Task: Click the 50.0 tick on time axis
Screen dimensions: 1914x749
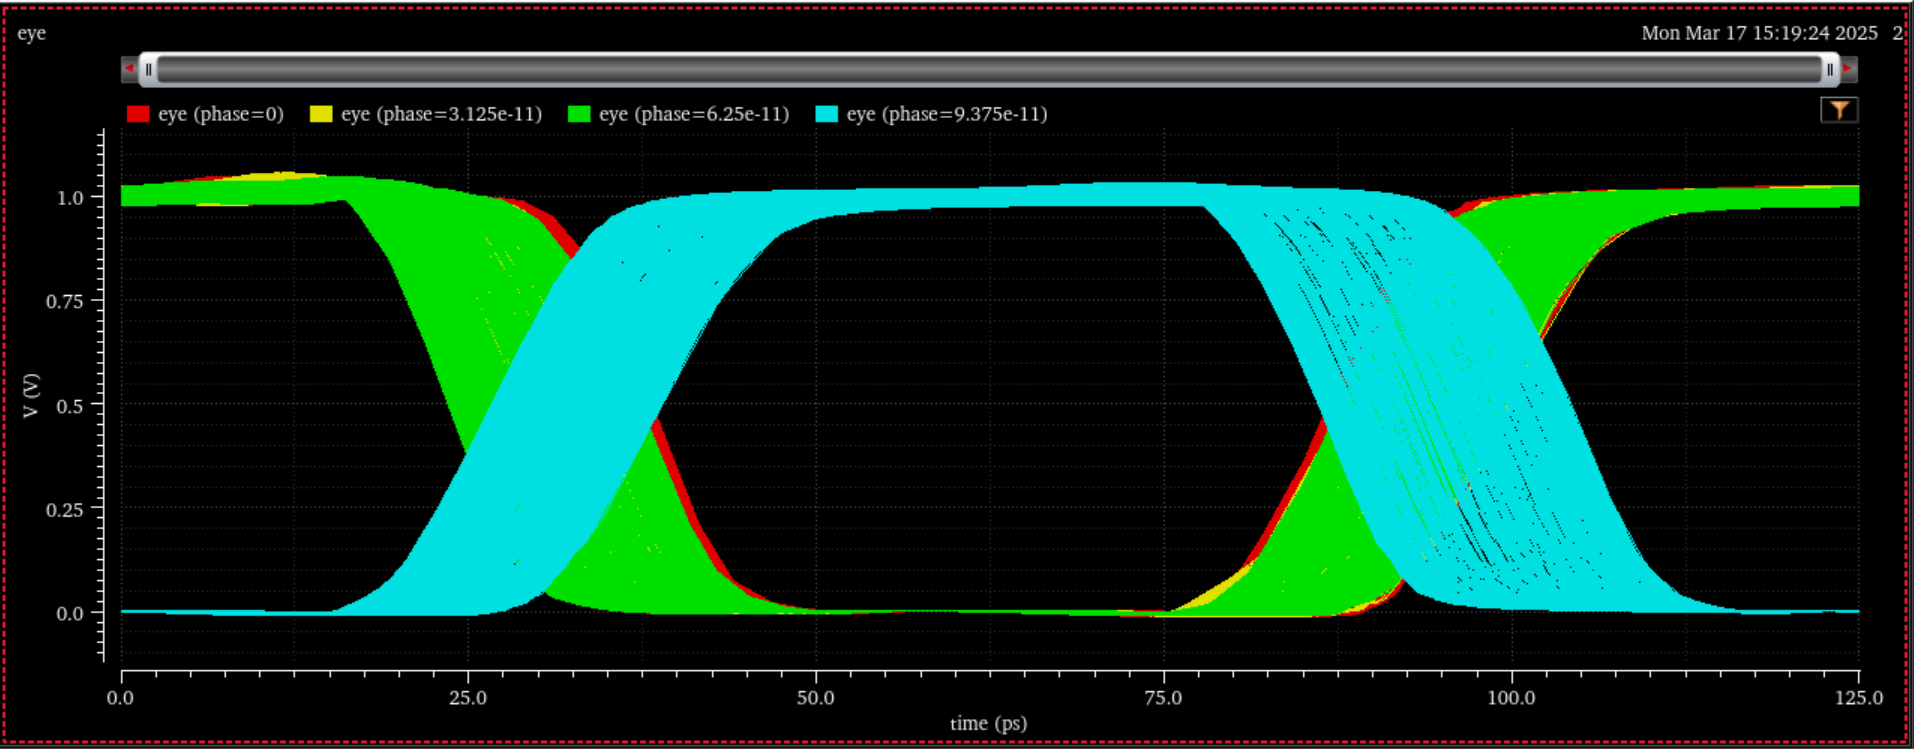Action: (816, 698)
